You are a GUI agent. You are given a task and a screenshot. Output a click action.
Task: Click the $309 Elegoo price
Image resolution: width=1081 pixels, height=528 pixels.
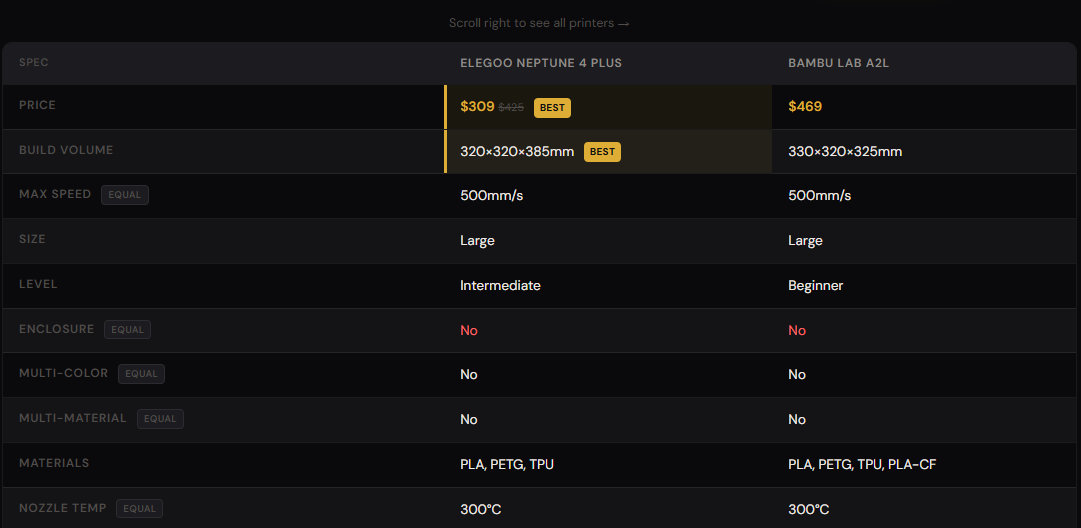click(477, 107)
